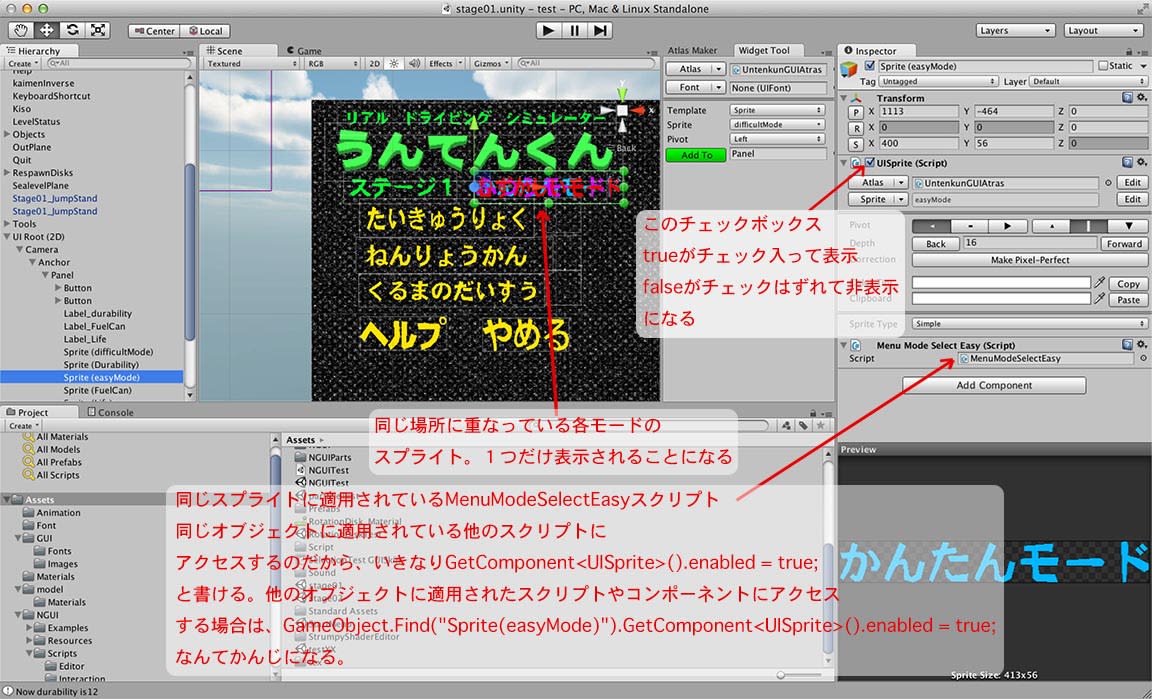Image resolution: width=1152 pixels, height=699 pixels.
Task: Click the Forward depth button
Action: coord(1124,243)
